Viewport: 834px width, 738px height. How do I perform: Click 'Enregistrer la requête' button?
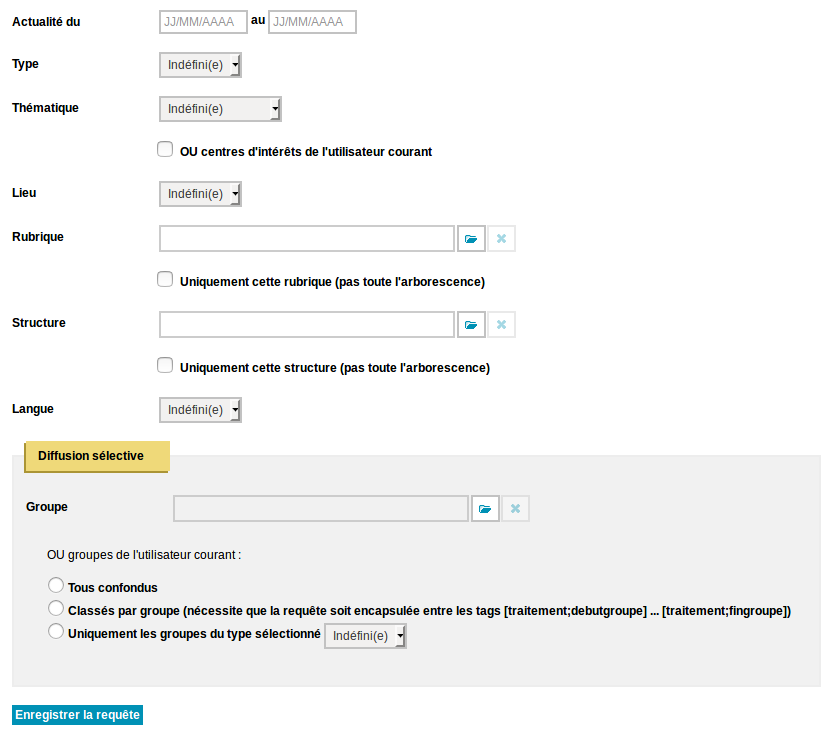coord(78,715)
